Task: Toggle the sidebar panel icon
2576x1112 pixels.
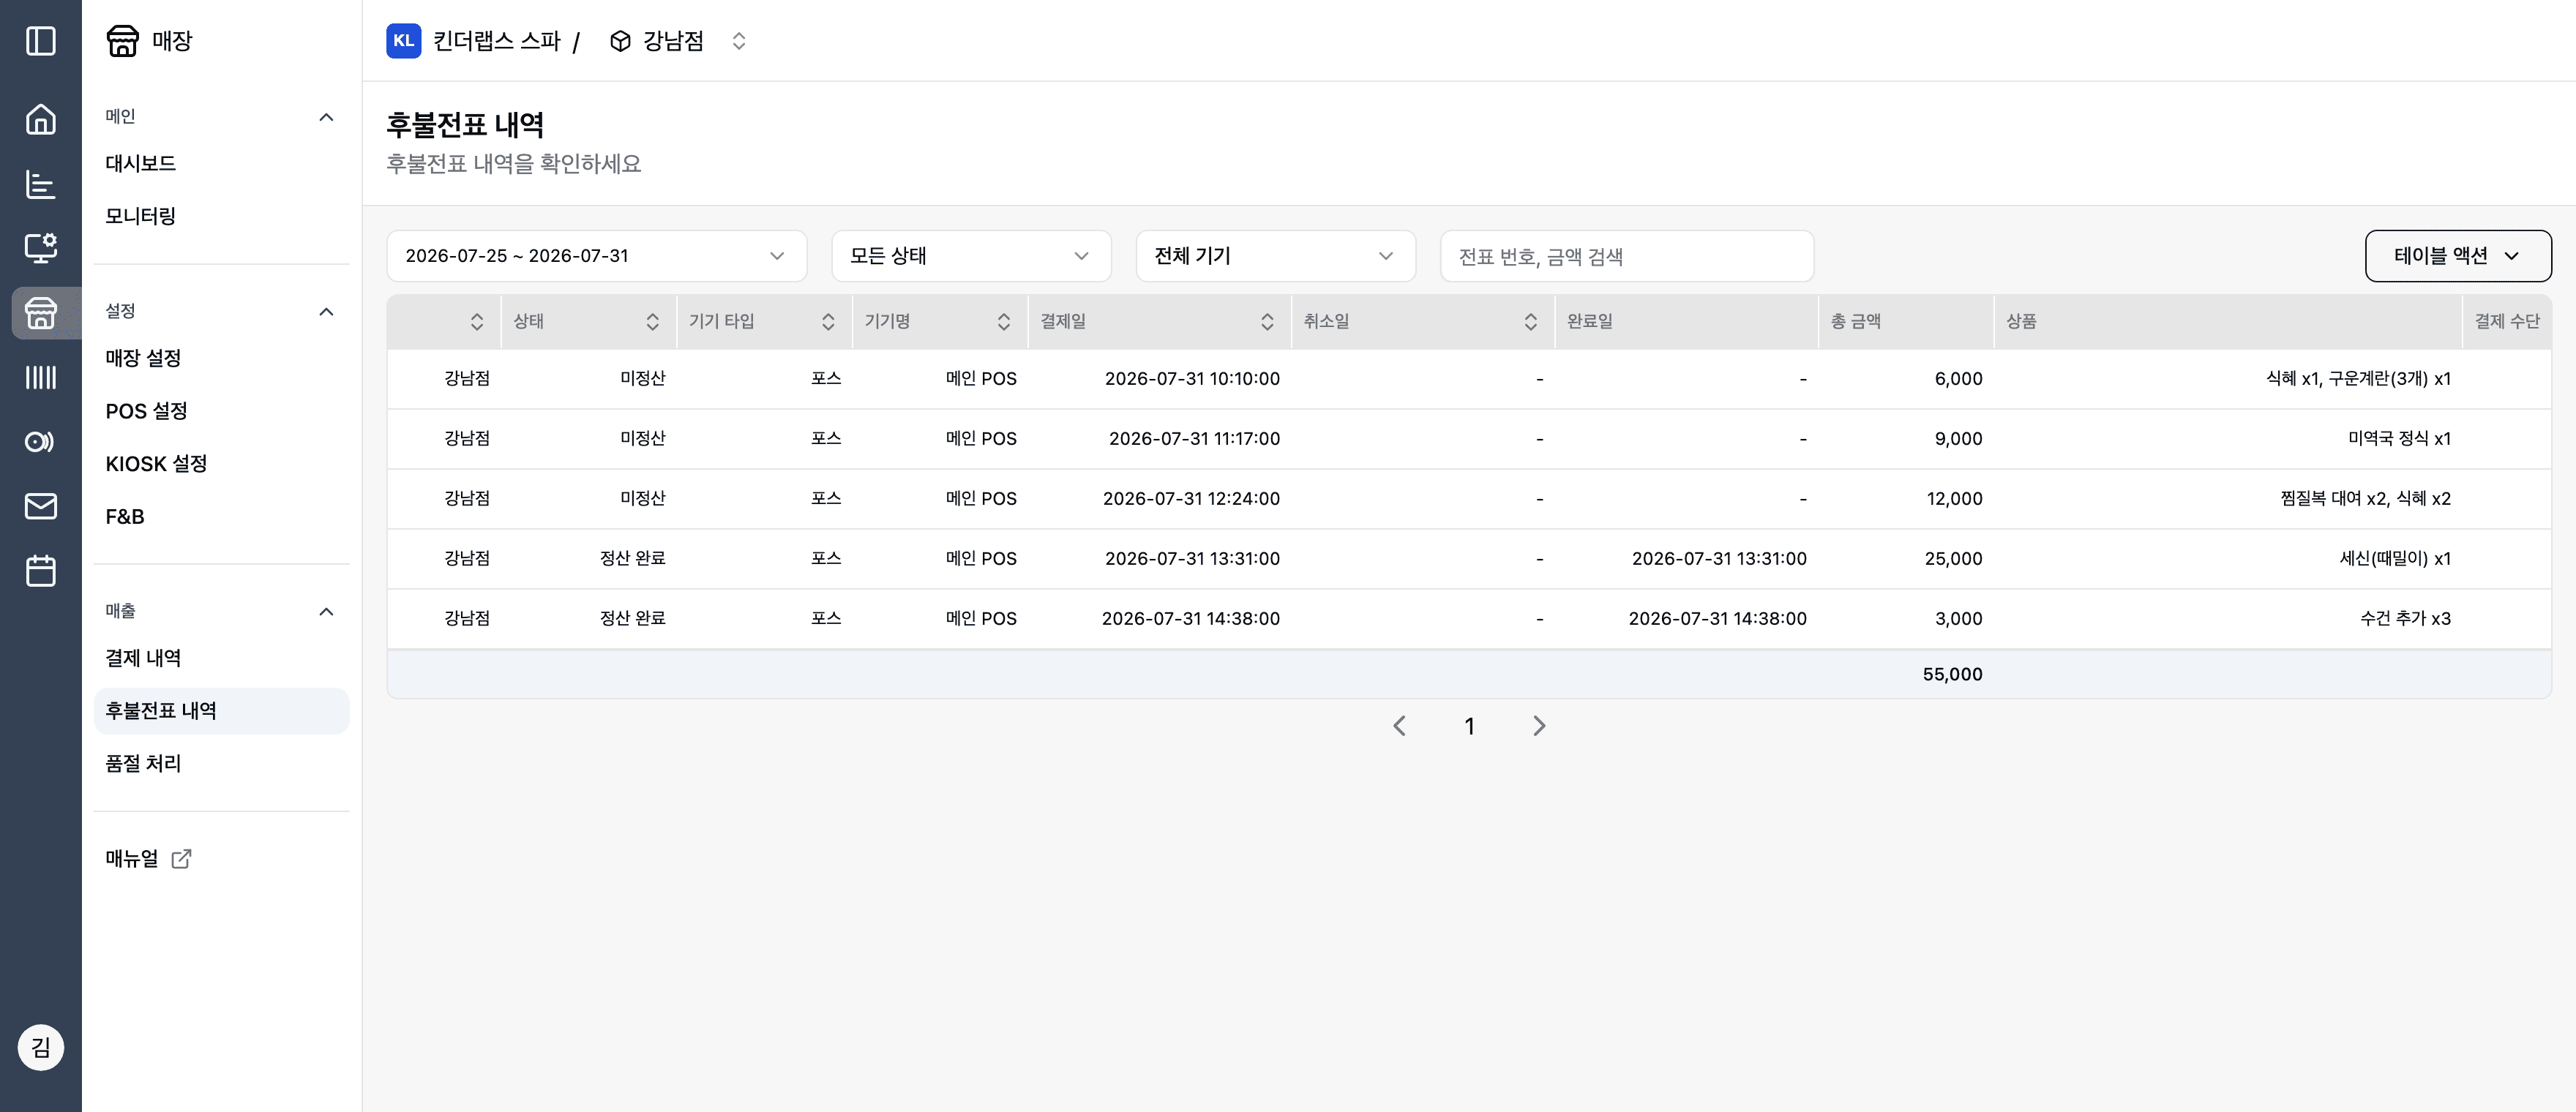Action: [40, 41]
